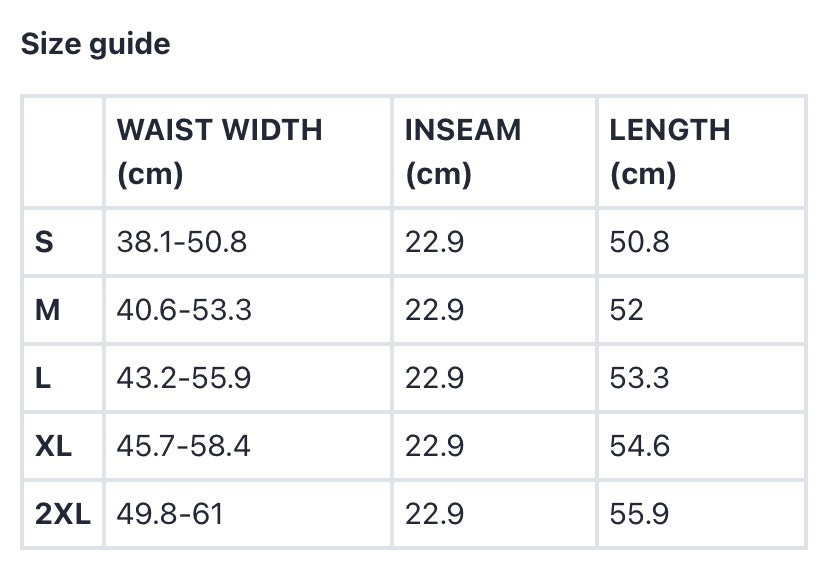Click the LENGTH (cm) column header
This screenshot has width=828, height=566.
pos(669,152)
